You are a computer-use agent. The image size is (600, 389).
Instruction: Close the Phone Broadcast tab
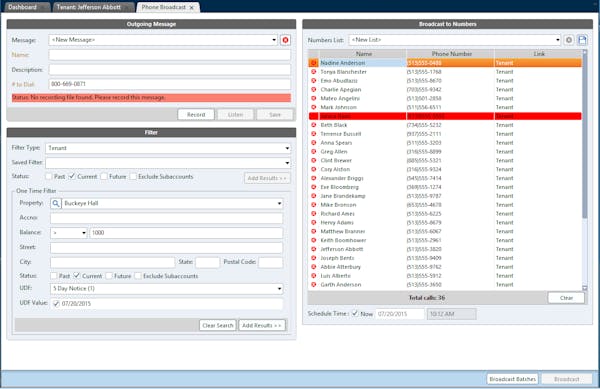tap(192, 7)
